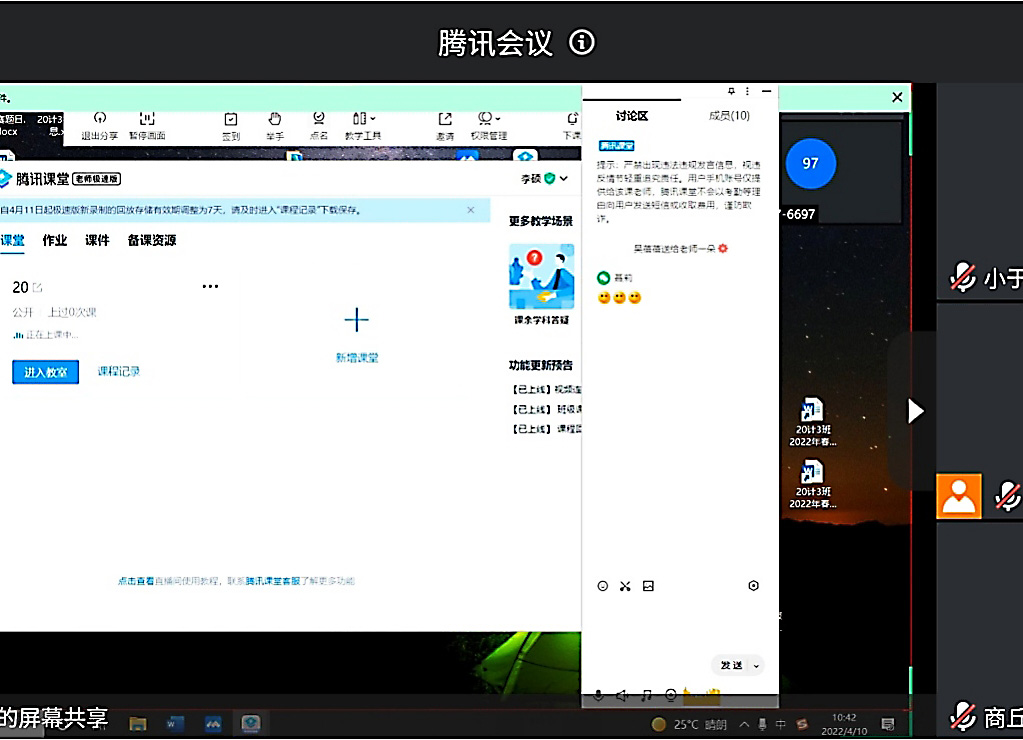Expand the 李硕 account dropdown
The height and width of the screenshot is (740, 1023).
[564, 178]
